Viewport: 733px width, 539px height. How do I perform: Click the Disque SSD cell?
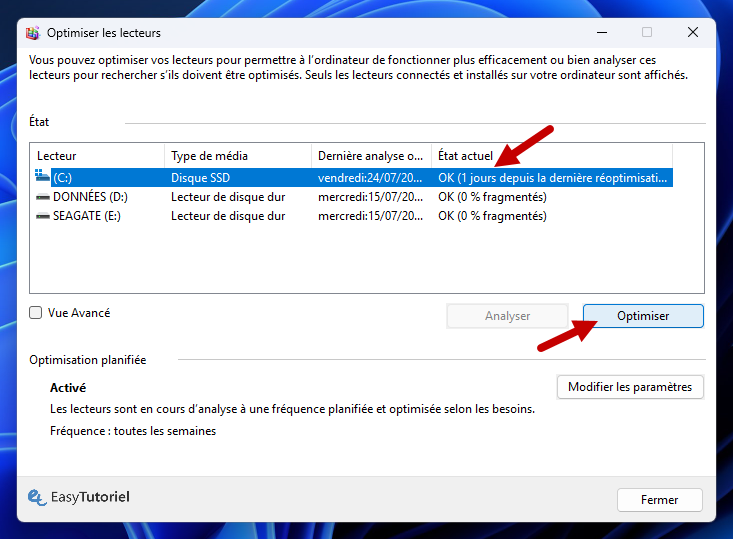pos(201,178)
